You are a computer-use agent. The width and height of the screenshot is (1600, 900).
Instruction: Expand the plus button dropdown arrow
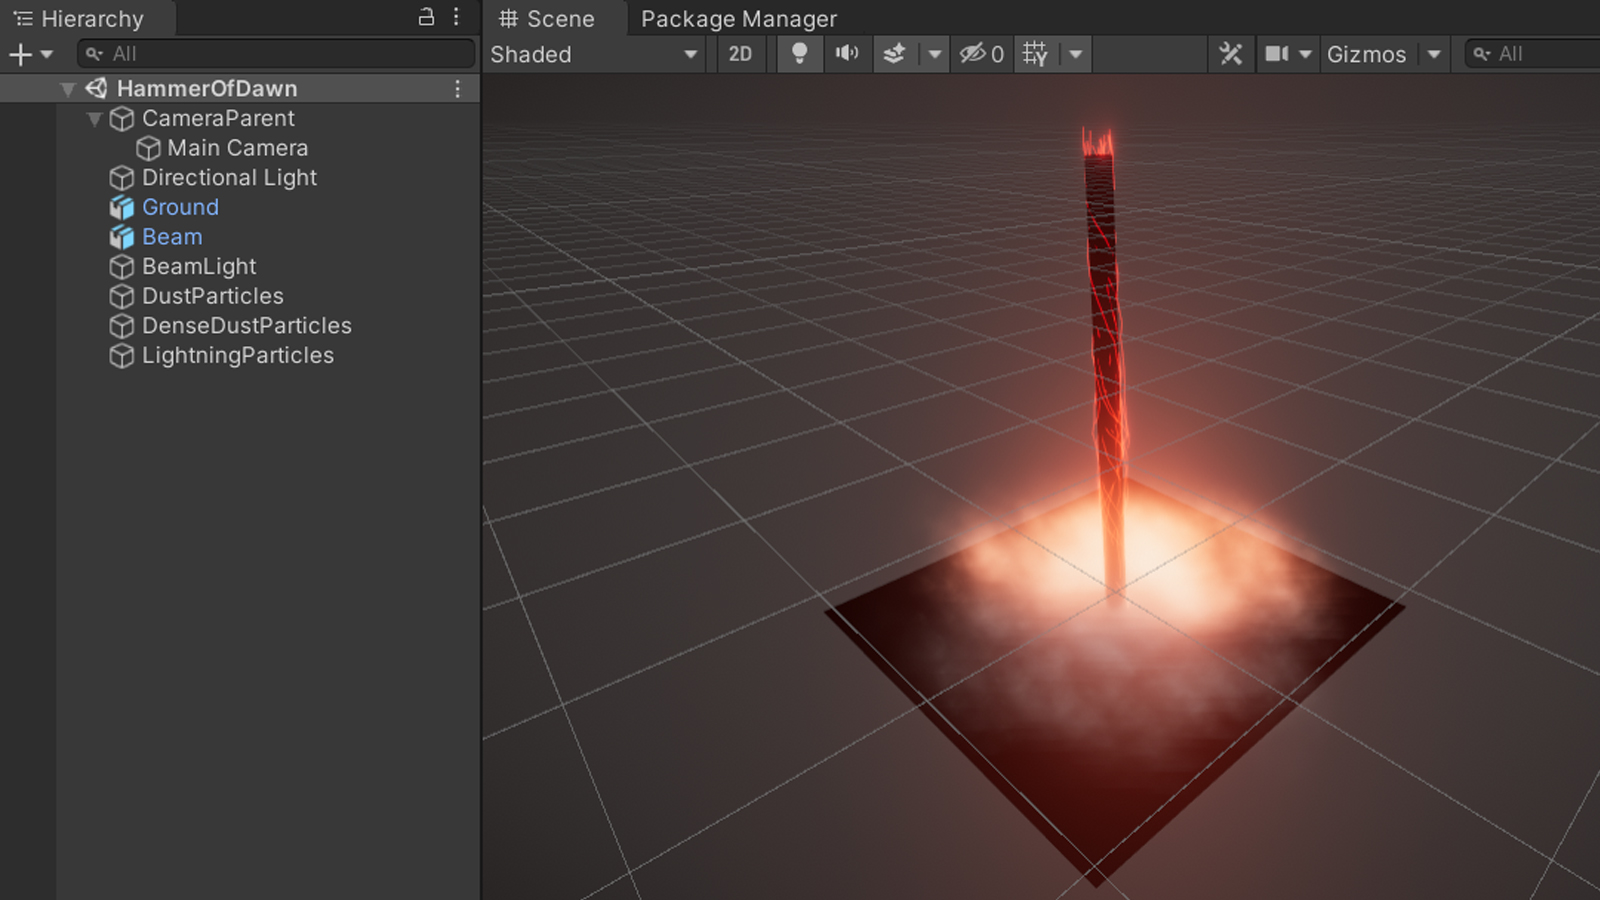point(47,55)
